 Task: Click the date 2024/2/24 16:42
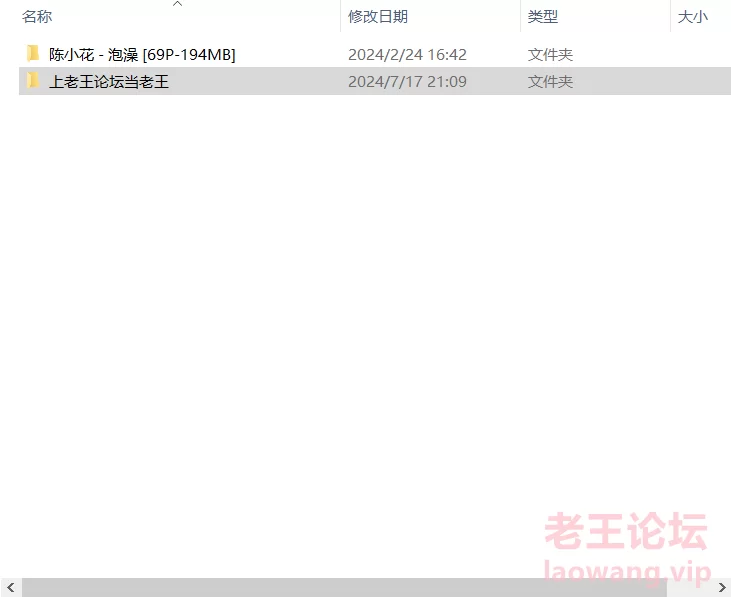[x=407, y=55]
